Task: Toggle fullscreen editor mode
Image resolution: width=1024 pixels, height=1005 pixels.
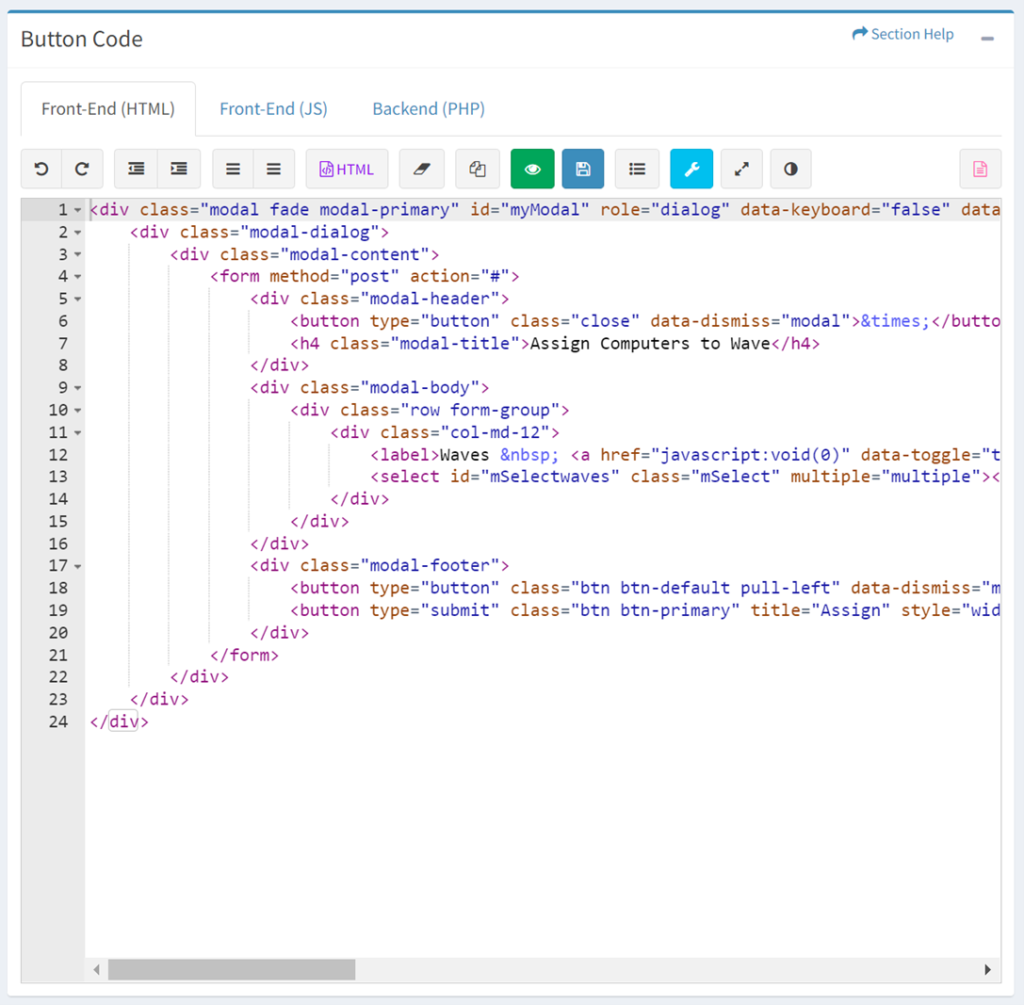Action: pyautogui.click(x=741, y=168)
